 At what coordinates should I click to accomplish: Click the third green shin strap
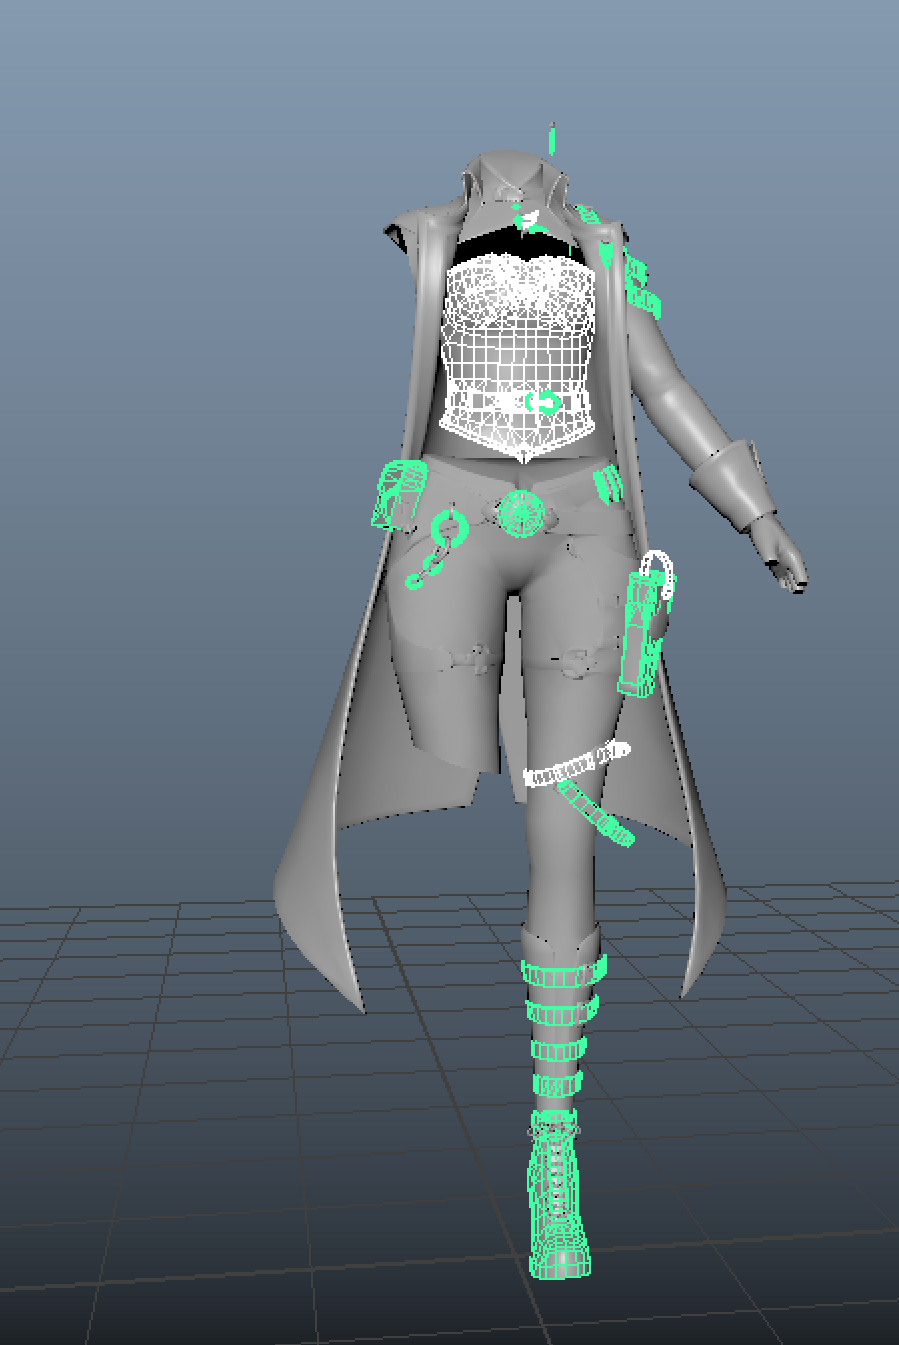(558, 1051)
